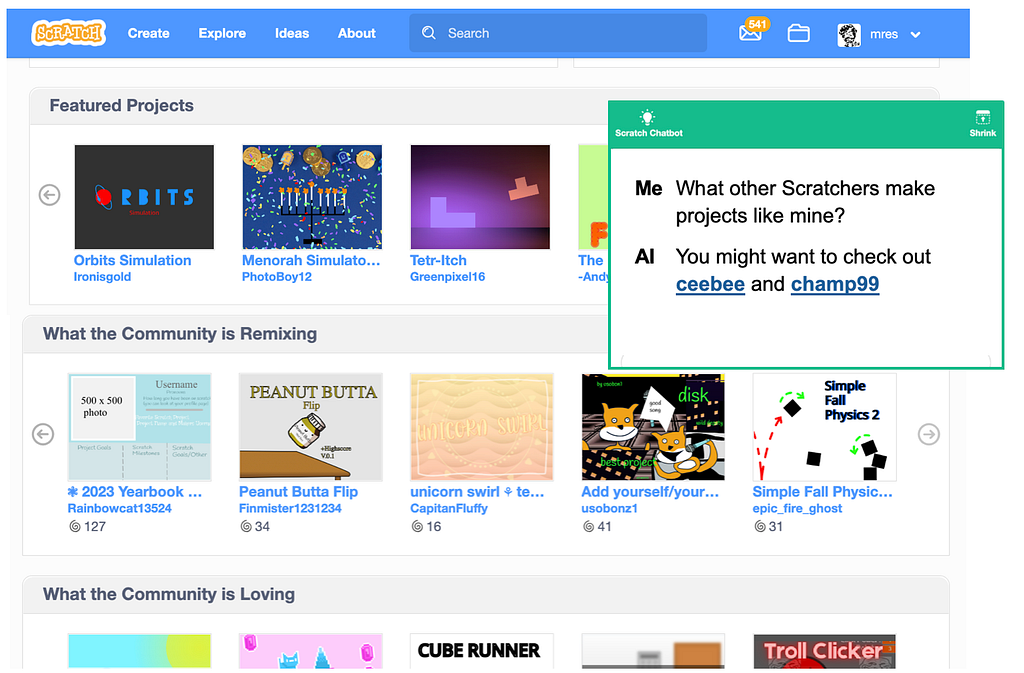Open the My Stuff folder icon
The image size is (1024, 673).
pyautogui.click(x=798, y=33)
